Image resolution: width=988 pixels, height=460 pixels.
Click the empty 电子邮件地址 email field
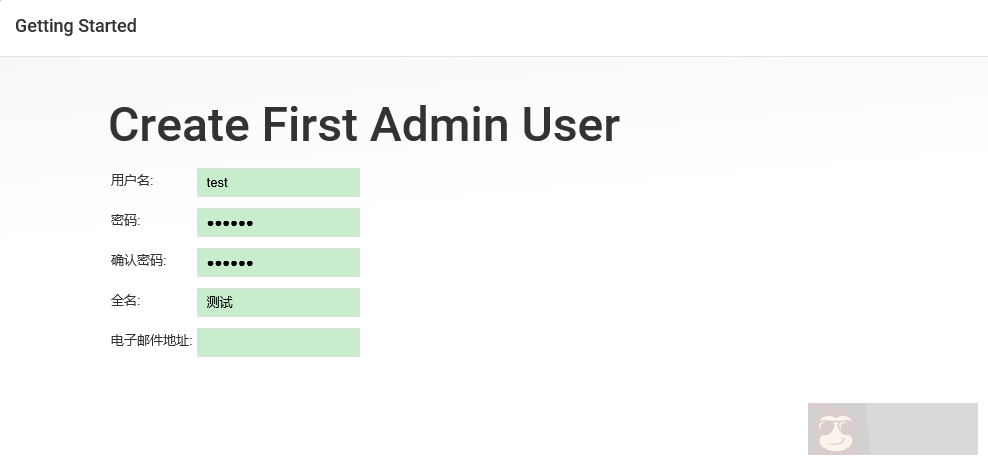(x=278, y=342)
